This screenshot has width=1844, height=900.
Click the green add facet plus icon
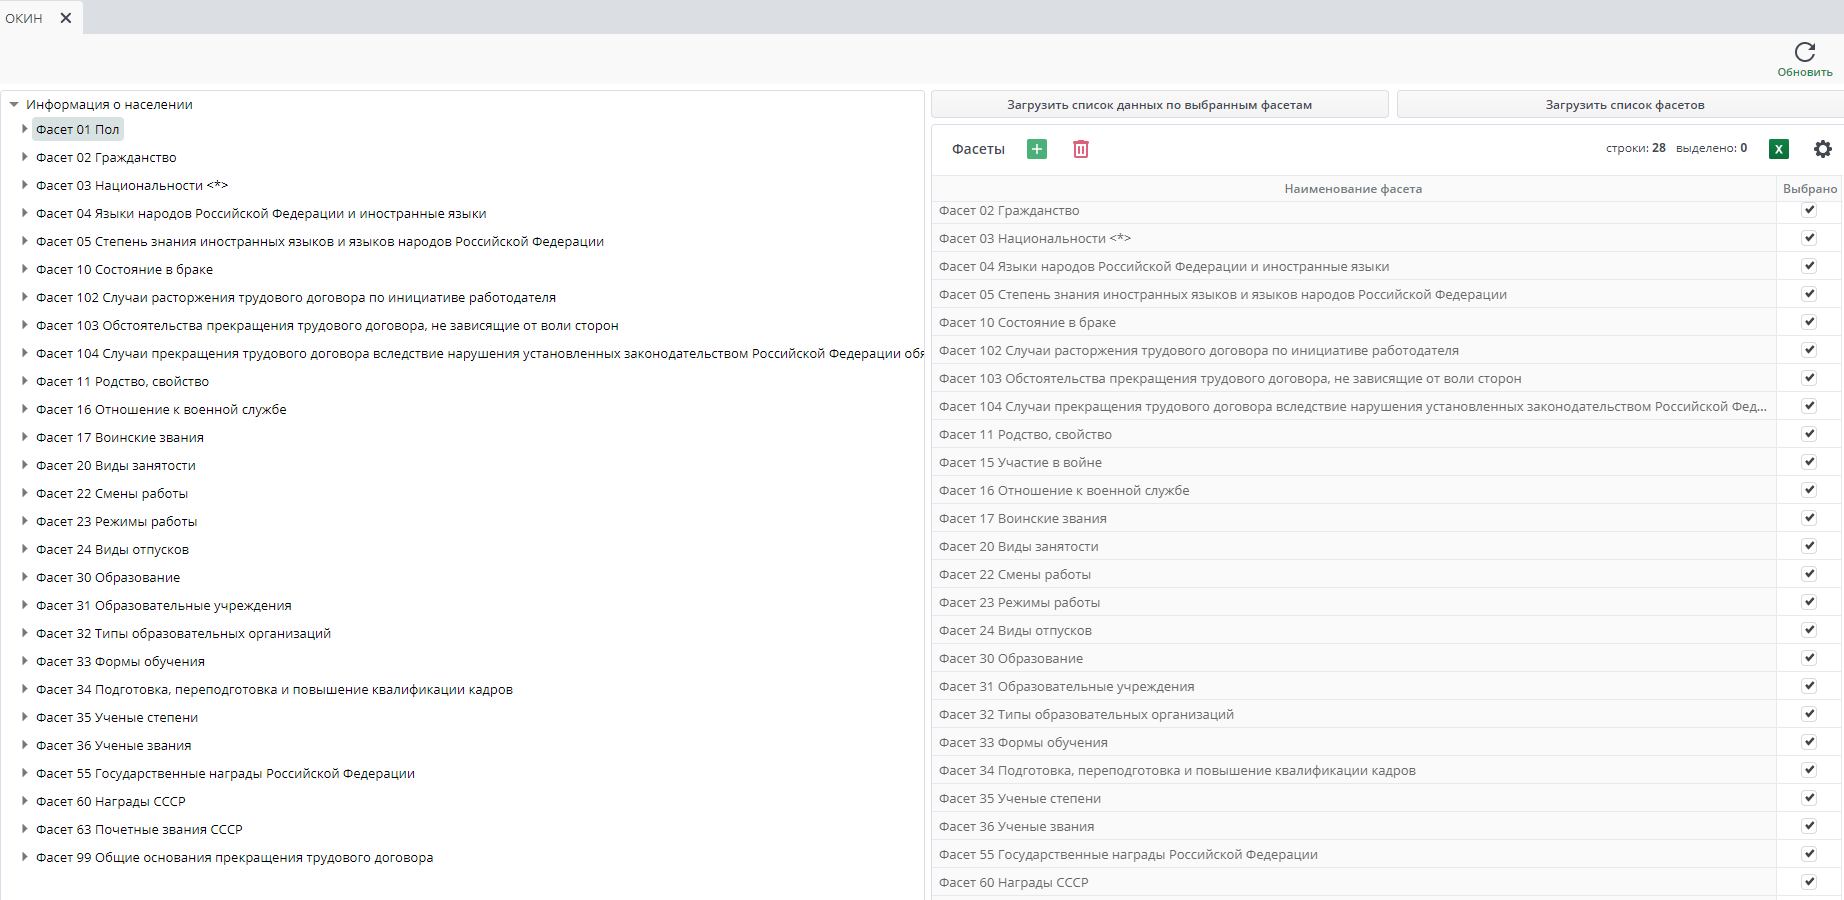click(x=1037, y=149)
